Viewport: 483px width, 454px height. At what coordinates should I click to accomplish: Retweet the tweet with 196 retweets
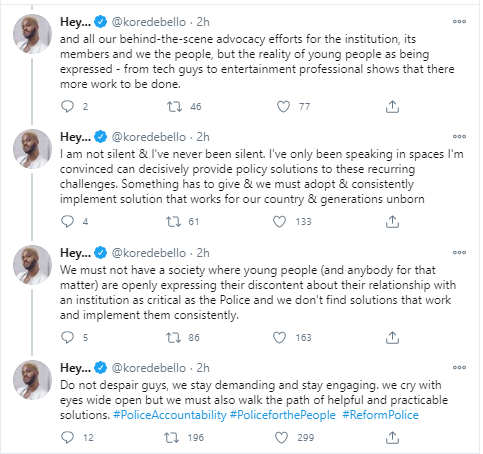(x=172, y=438)
